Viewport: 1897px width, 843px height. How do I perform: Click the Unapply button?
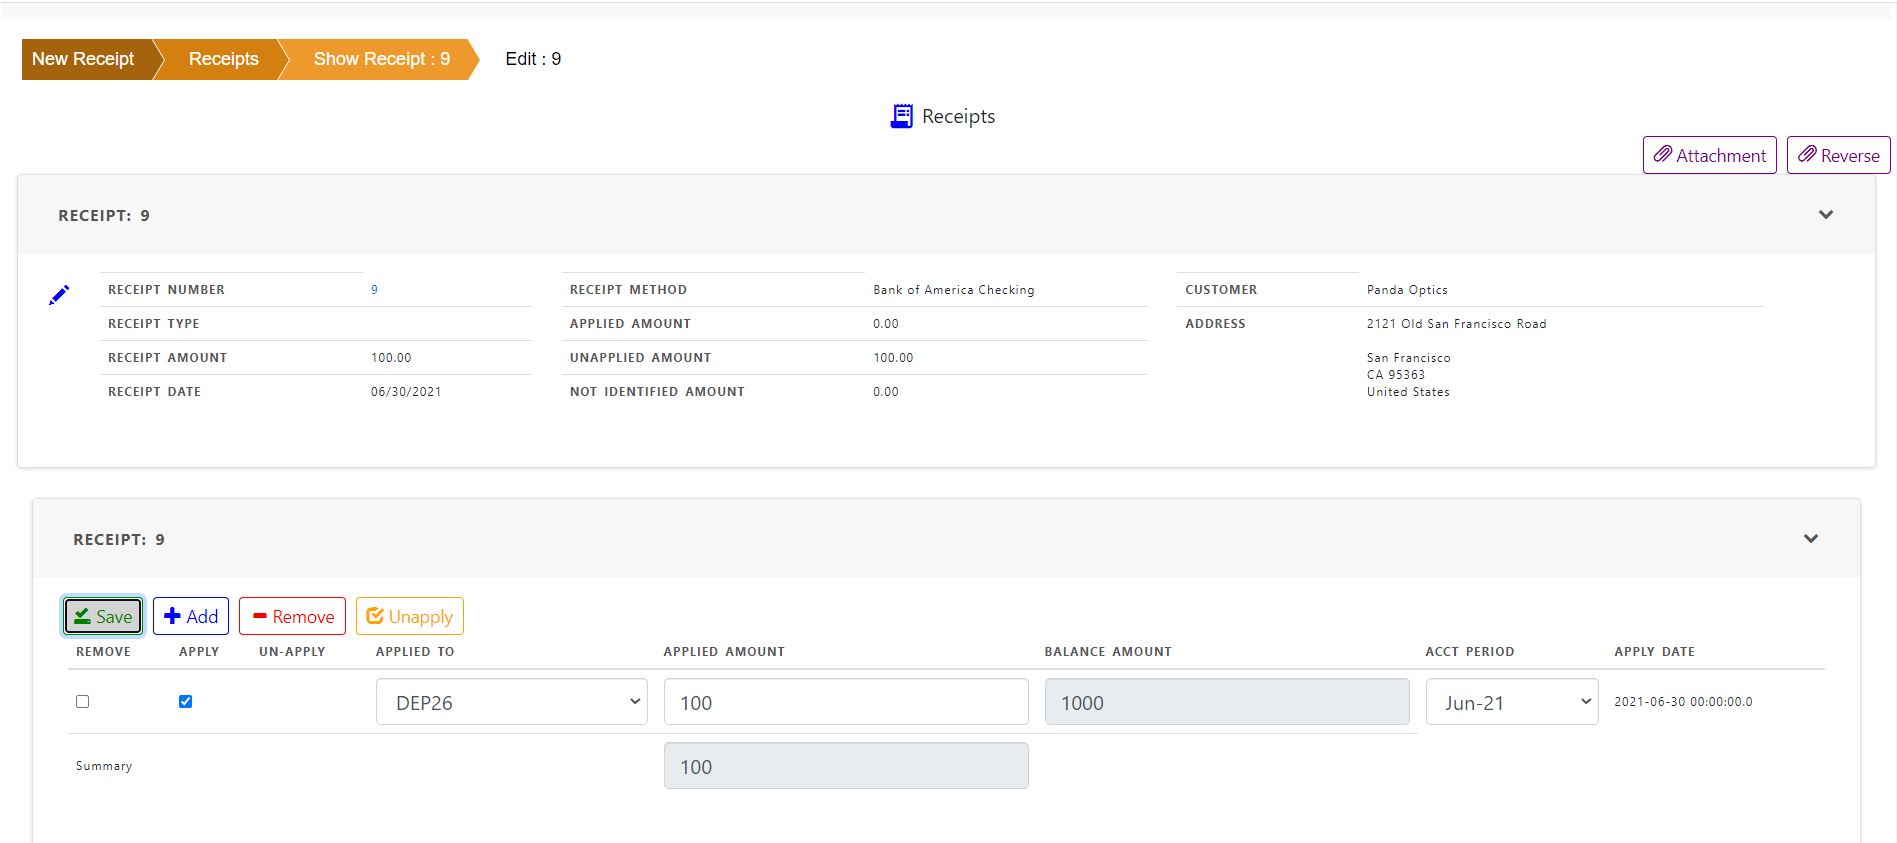[410, 616]
